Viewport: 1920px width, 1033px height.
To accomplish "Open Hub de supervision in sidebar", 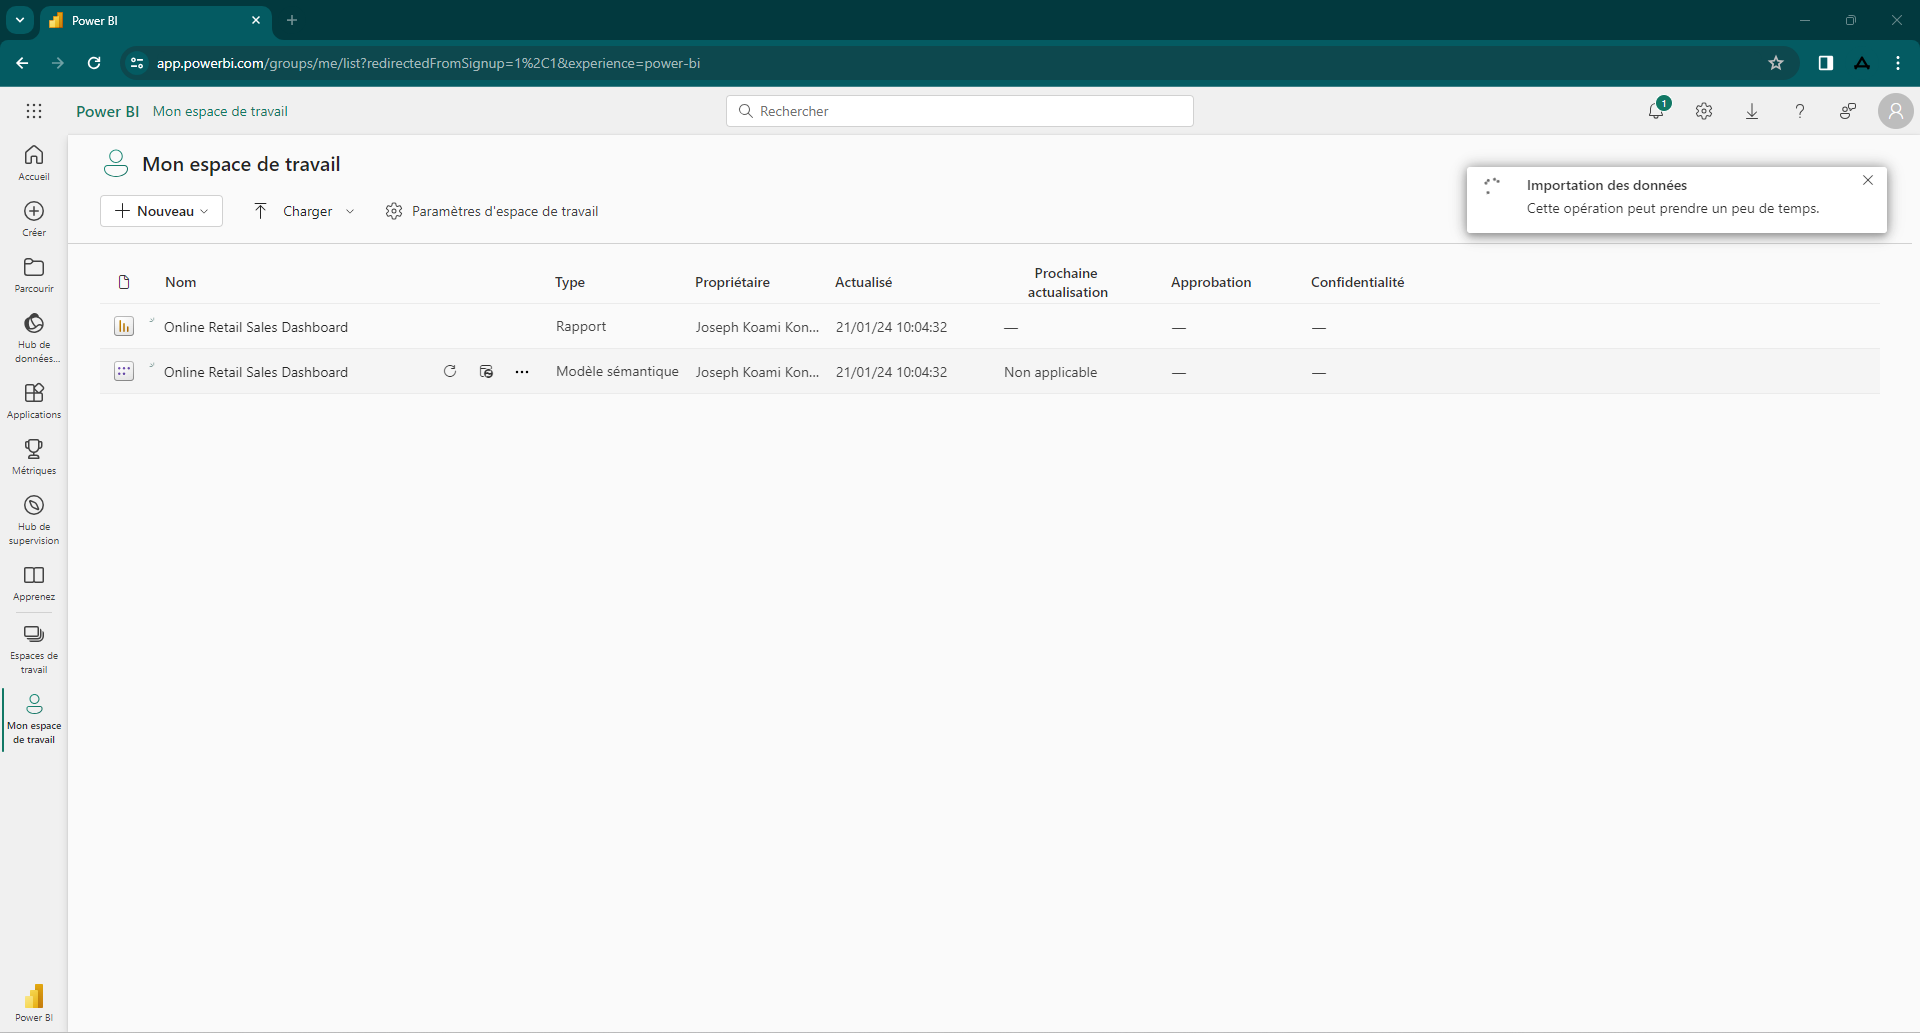I will coord(34,520).
